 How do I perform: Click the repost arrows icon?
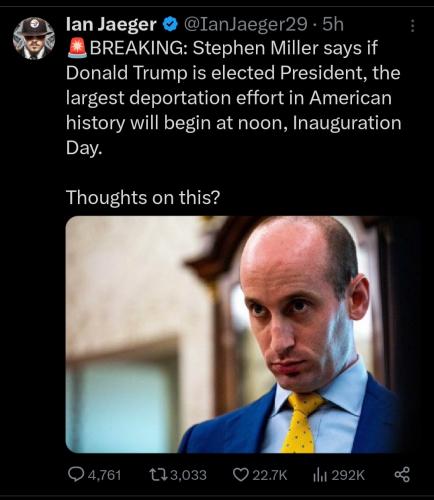coord(159,475)
